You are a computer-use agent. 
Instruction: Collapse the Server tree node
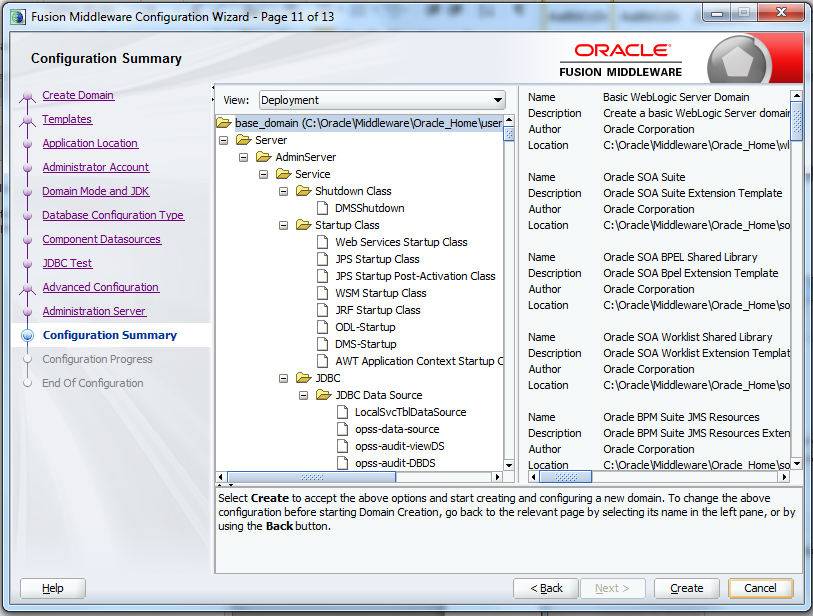(x=222, y=139)
